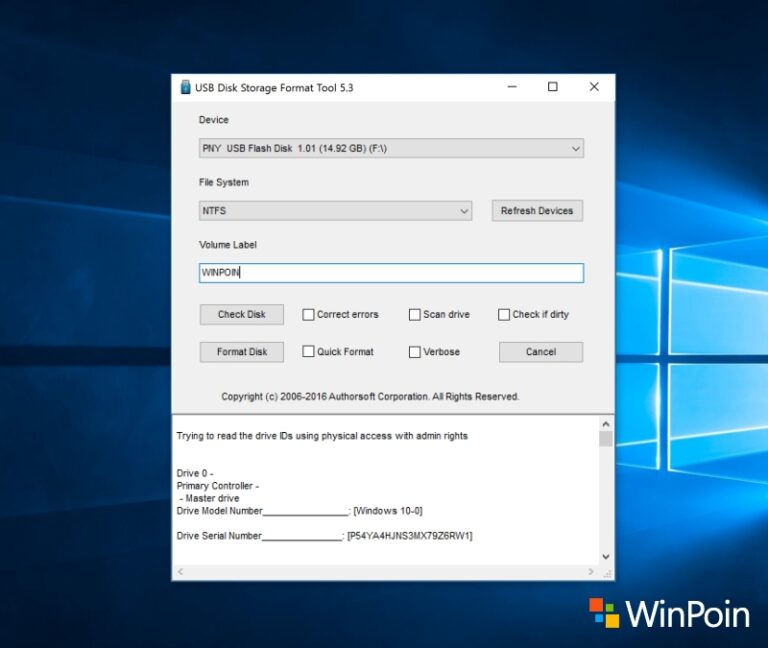768x648 pixels.
Task: Click the Drive Model Number line in log
Action: pyautogui.click(x=299, y=511)
